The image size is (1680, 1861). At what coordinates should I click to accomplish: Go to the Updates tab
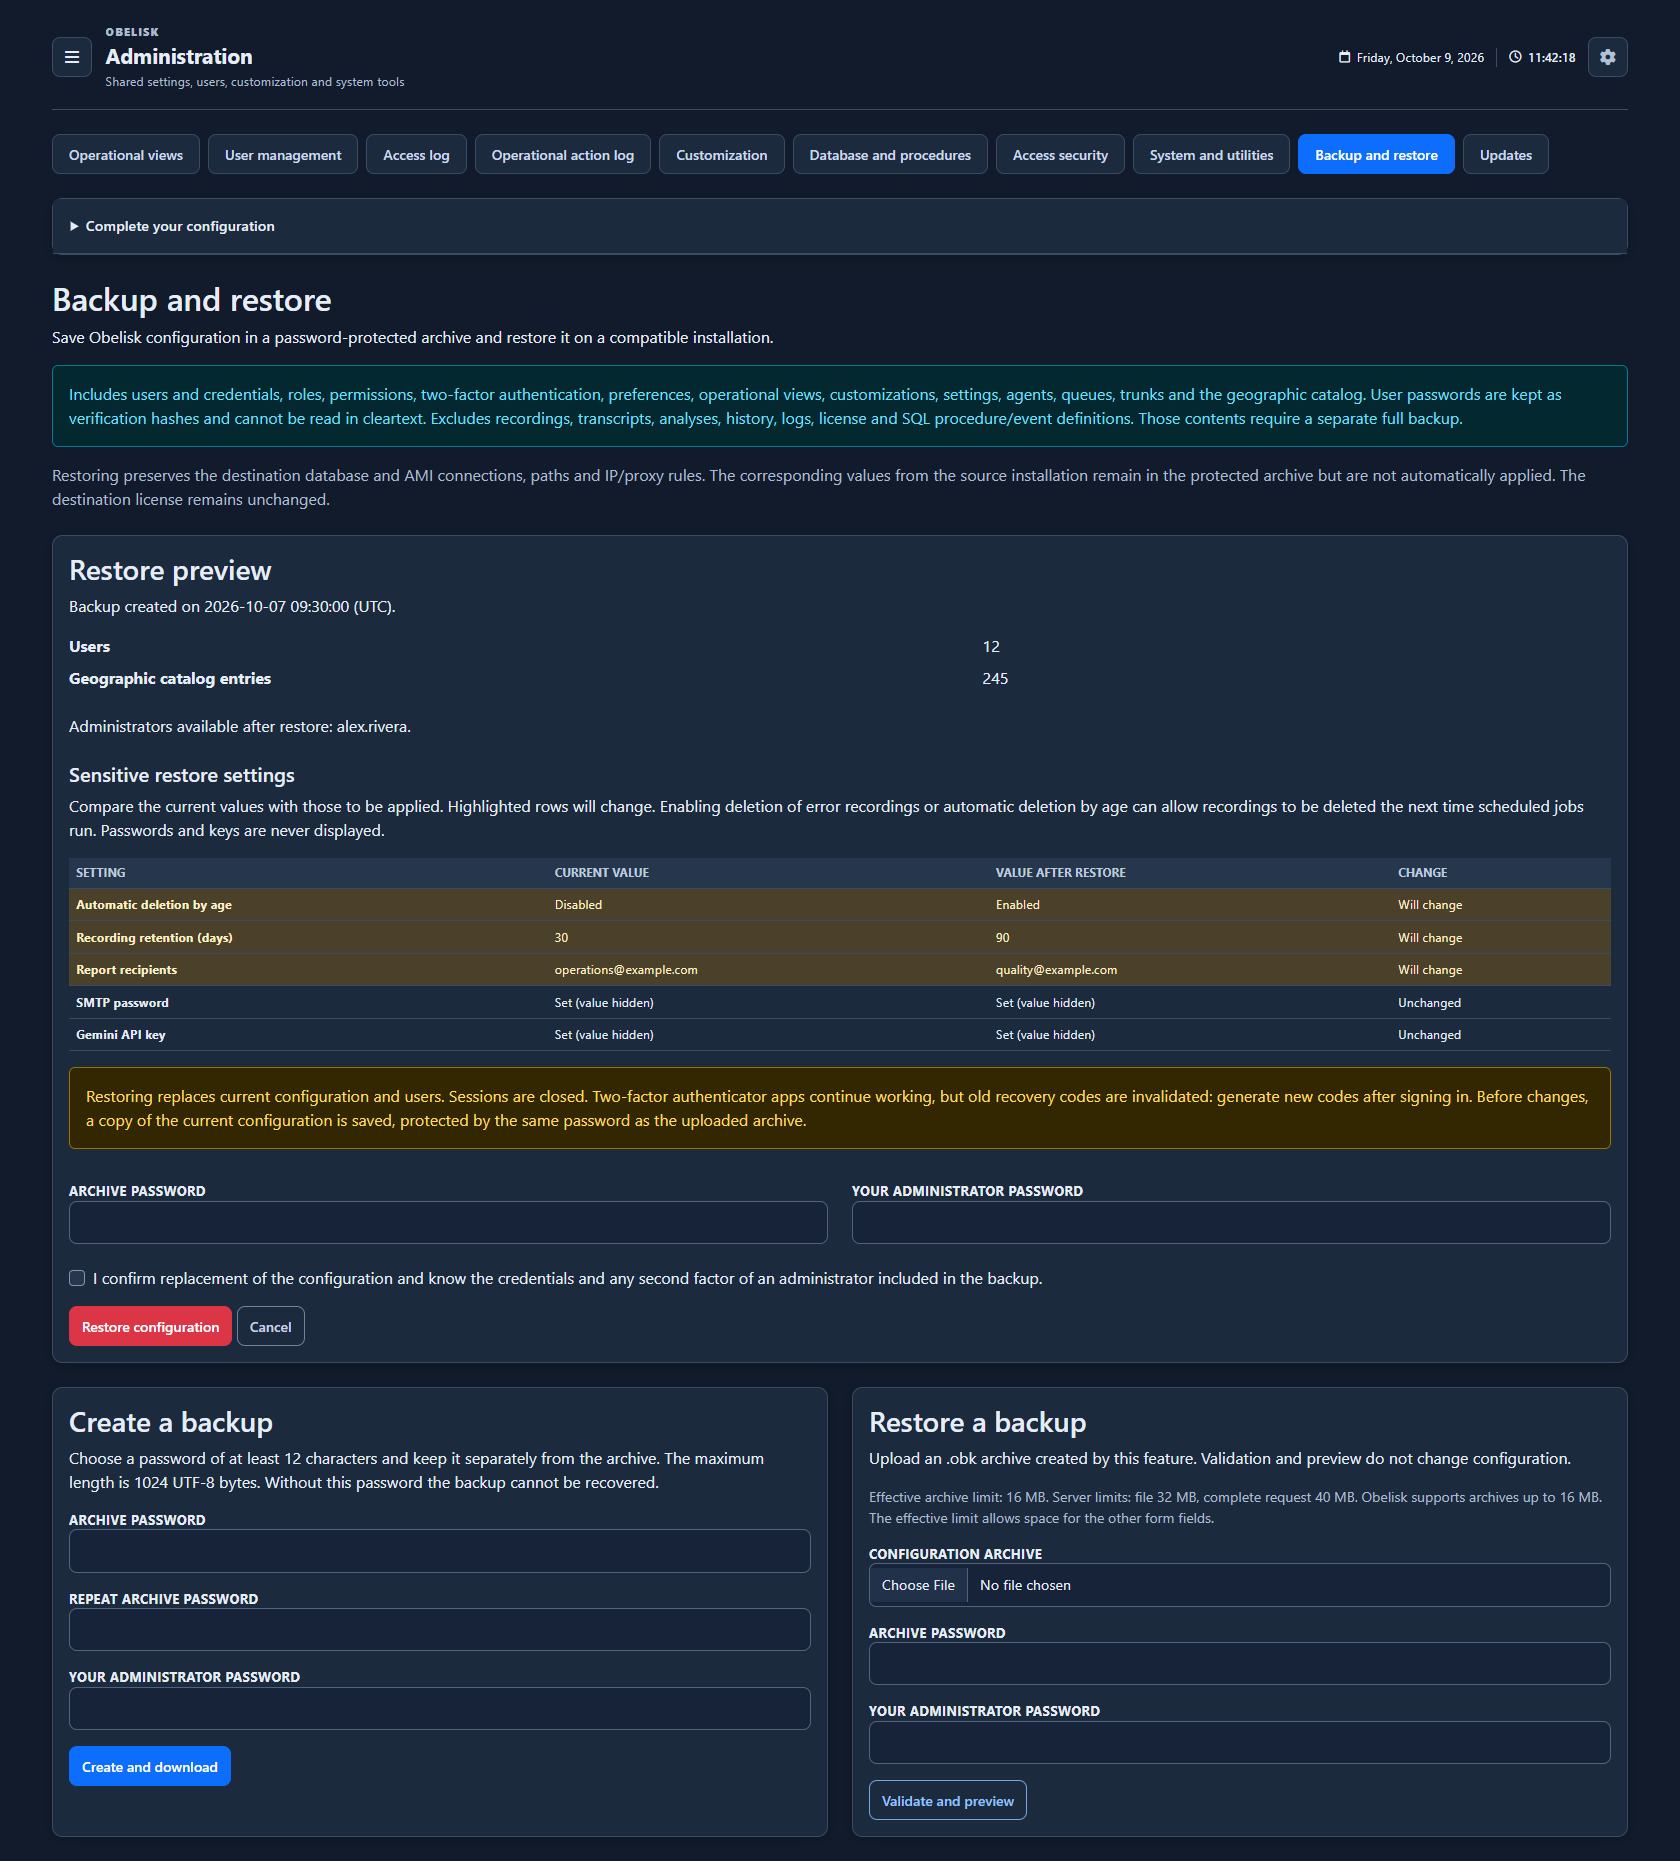[1506, 155]
